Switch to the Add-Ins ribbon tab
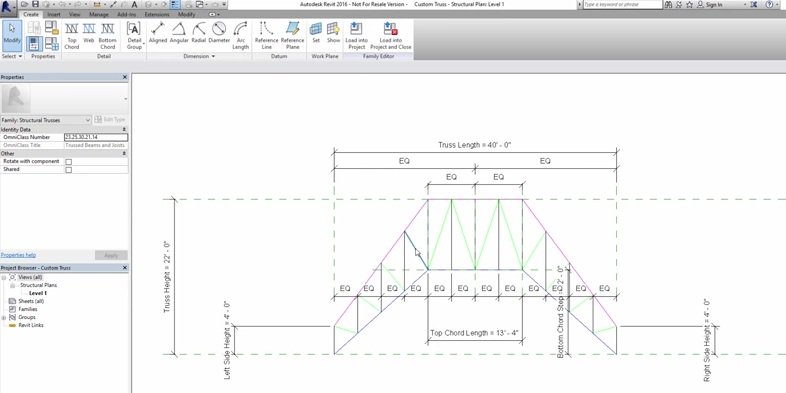 [x=126, y=15]
